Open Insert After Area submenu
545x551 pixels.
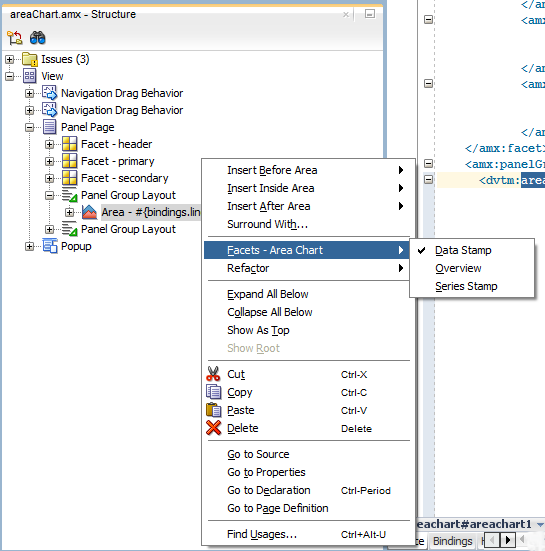306,206
